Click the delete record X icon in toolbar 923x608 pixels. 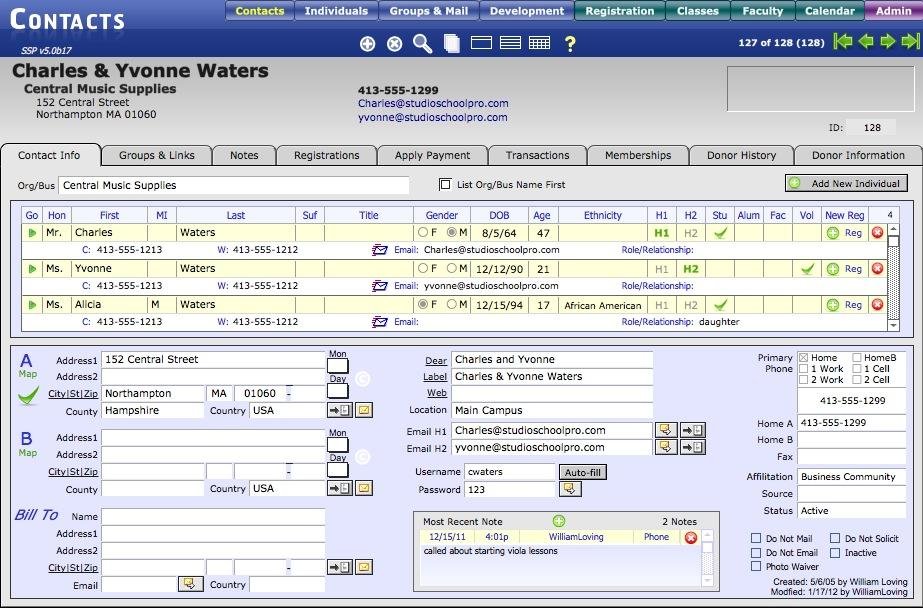pos(394,44)
